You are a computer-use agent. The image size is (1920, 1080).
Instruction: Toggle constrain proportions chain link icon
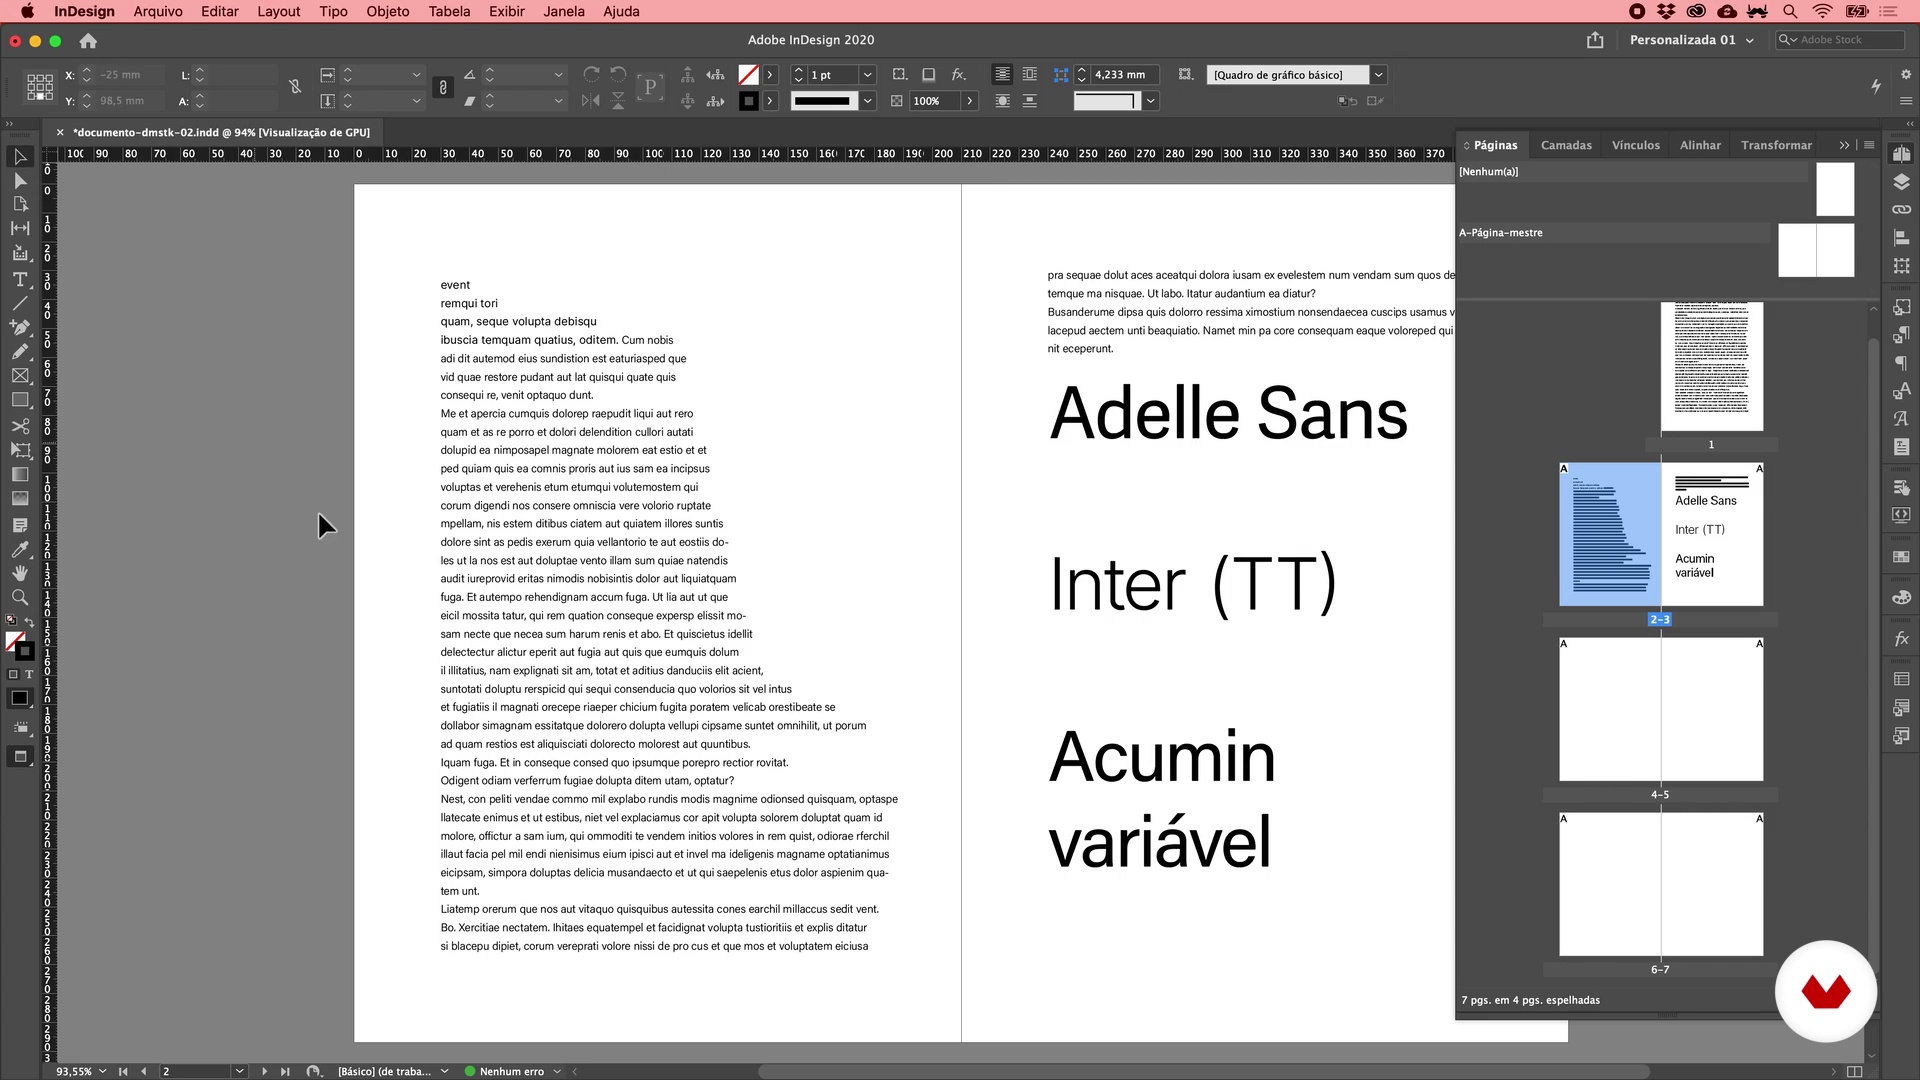(x=443, y=88)
